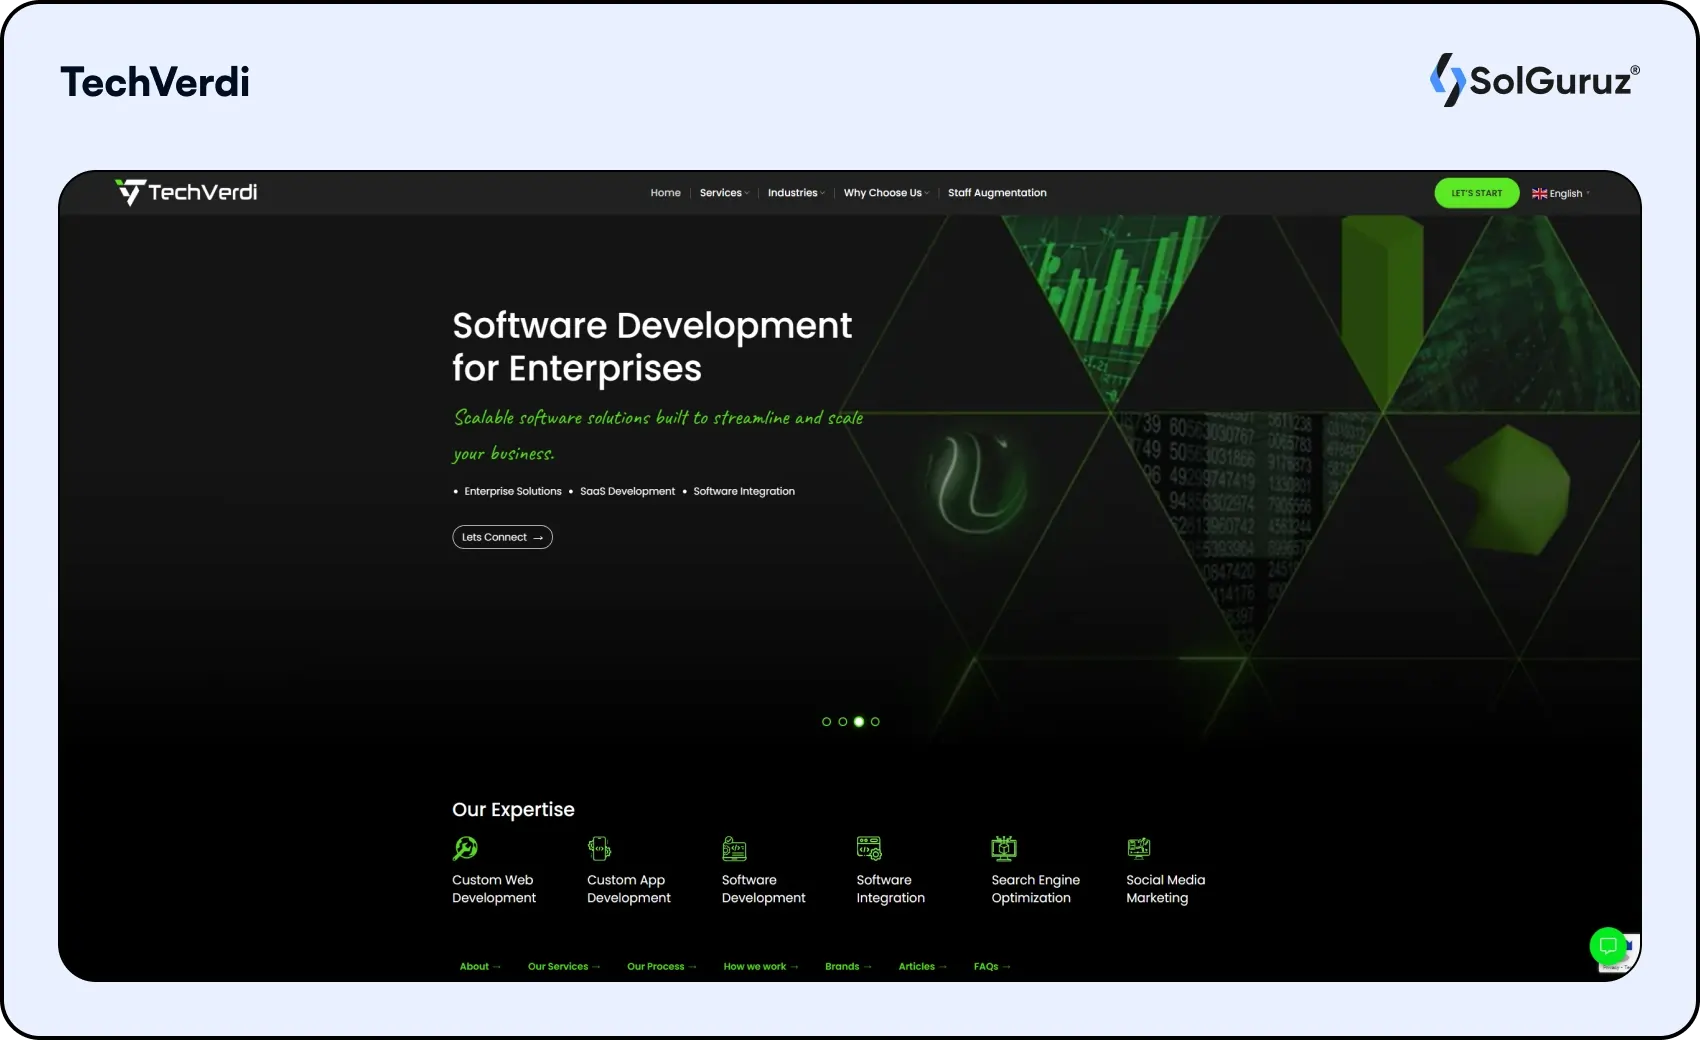Click the Software Integration icon
Screen dimensions: 1700x1040
869,848
